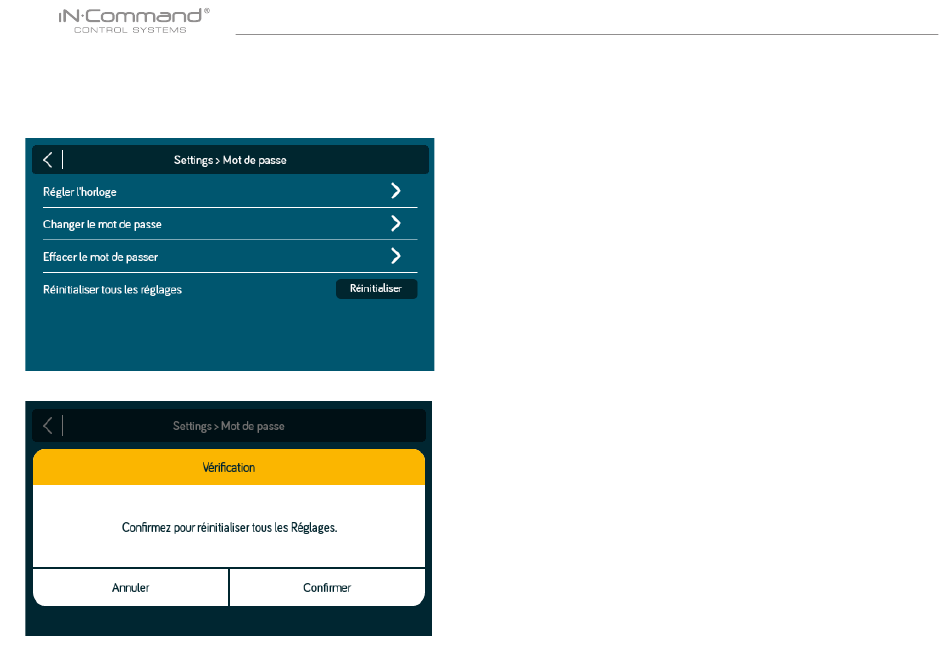Select the Régler l'horloge row label
Image resolution: width=950 pixels, height=652 pixels.
79,192
